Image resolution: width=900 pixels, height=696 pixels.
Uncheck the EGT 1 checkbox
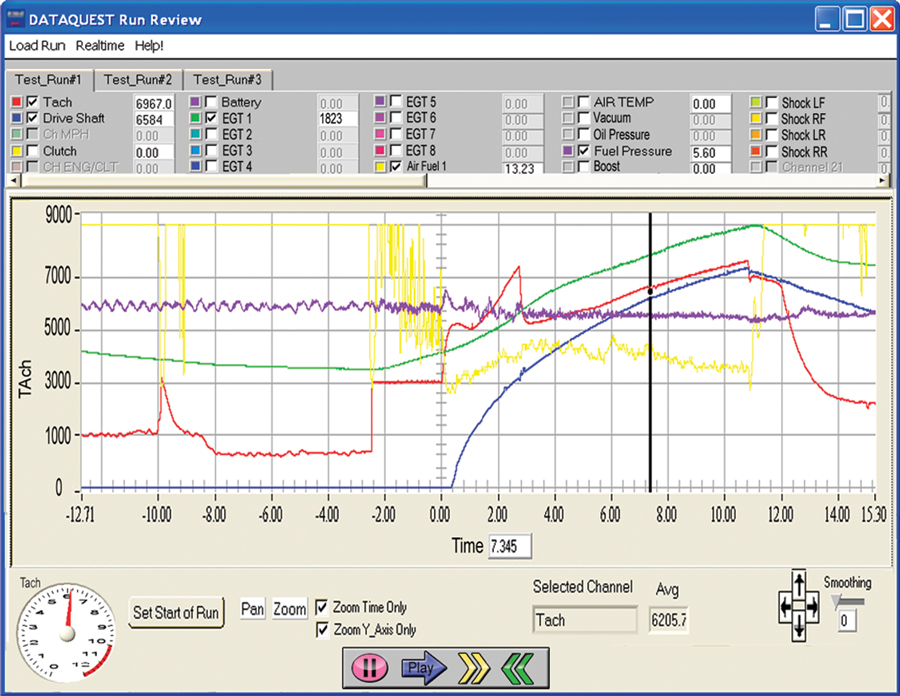click(x=211, y=118)
